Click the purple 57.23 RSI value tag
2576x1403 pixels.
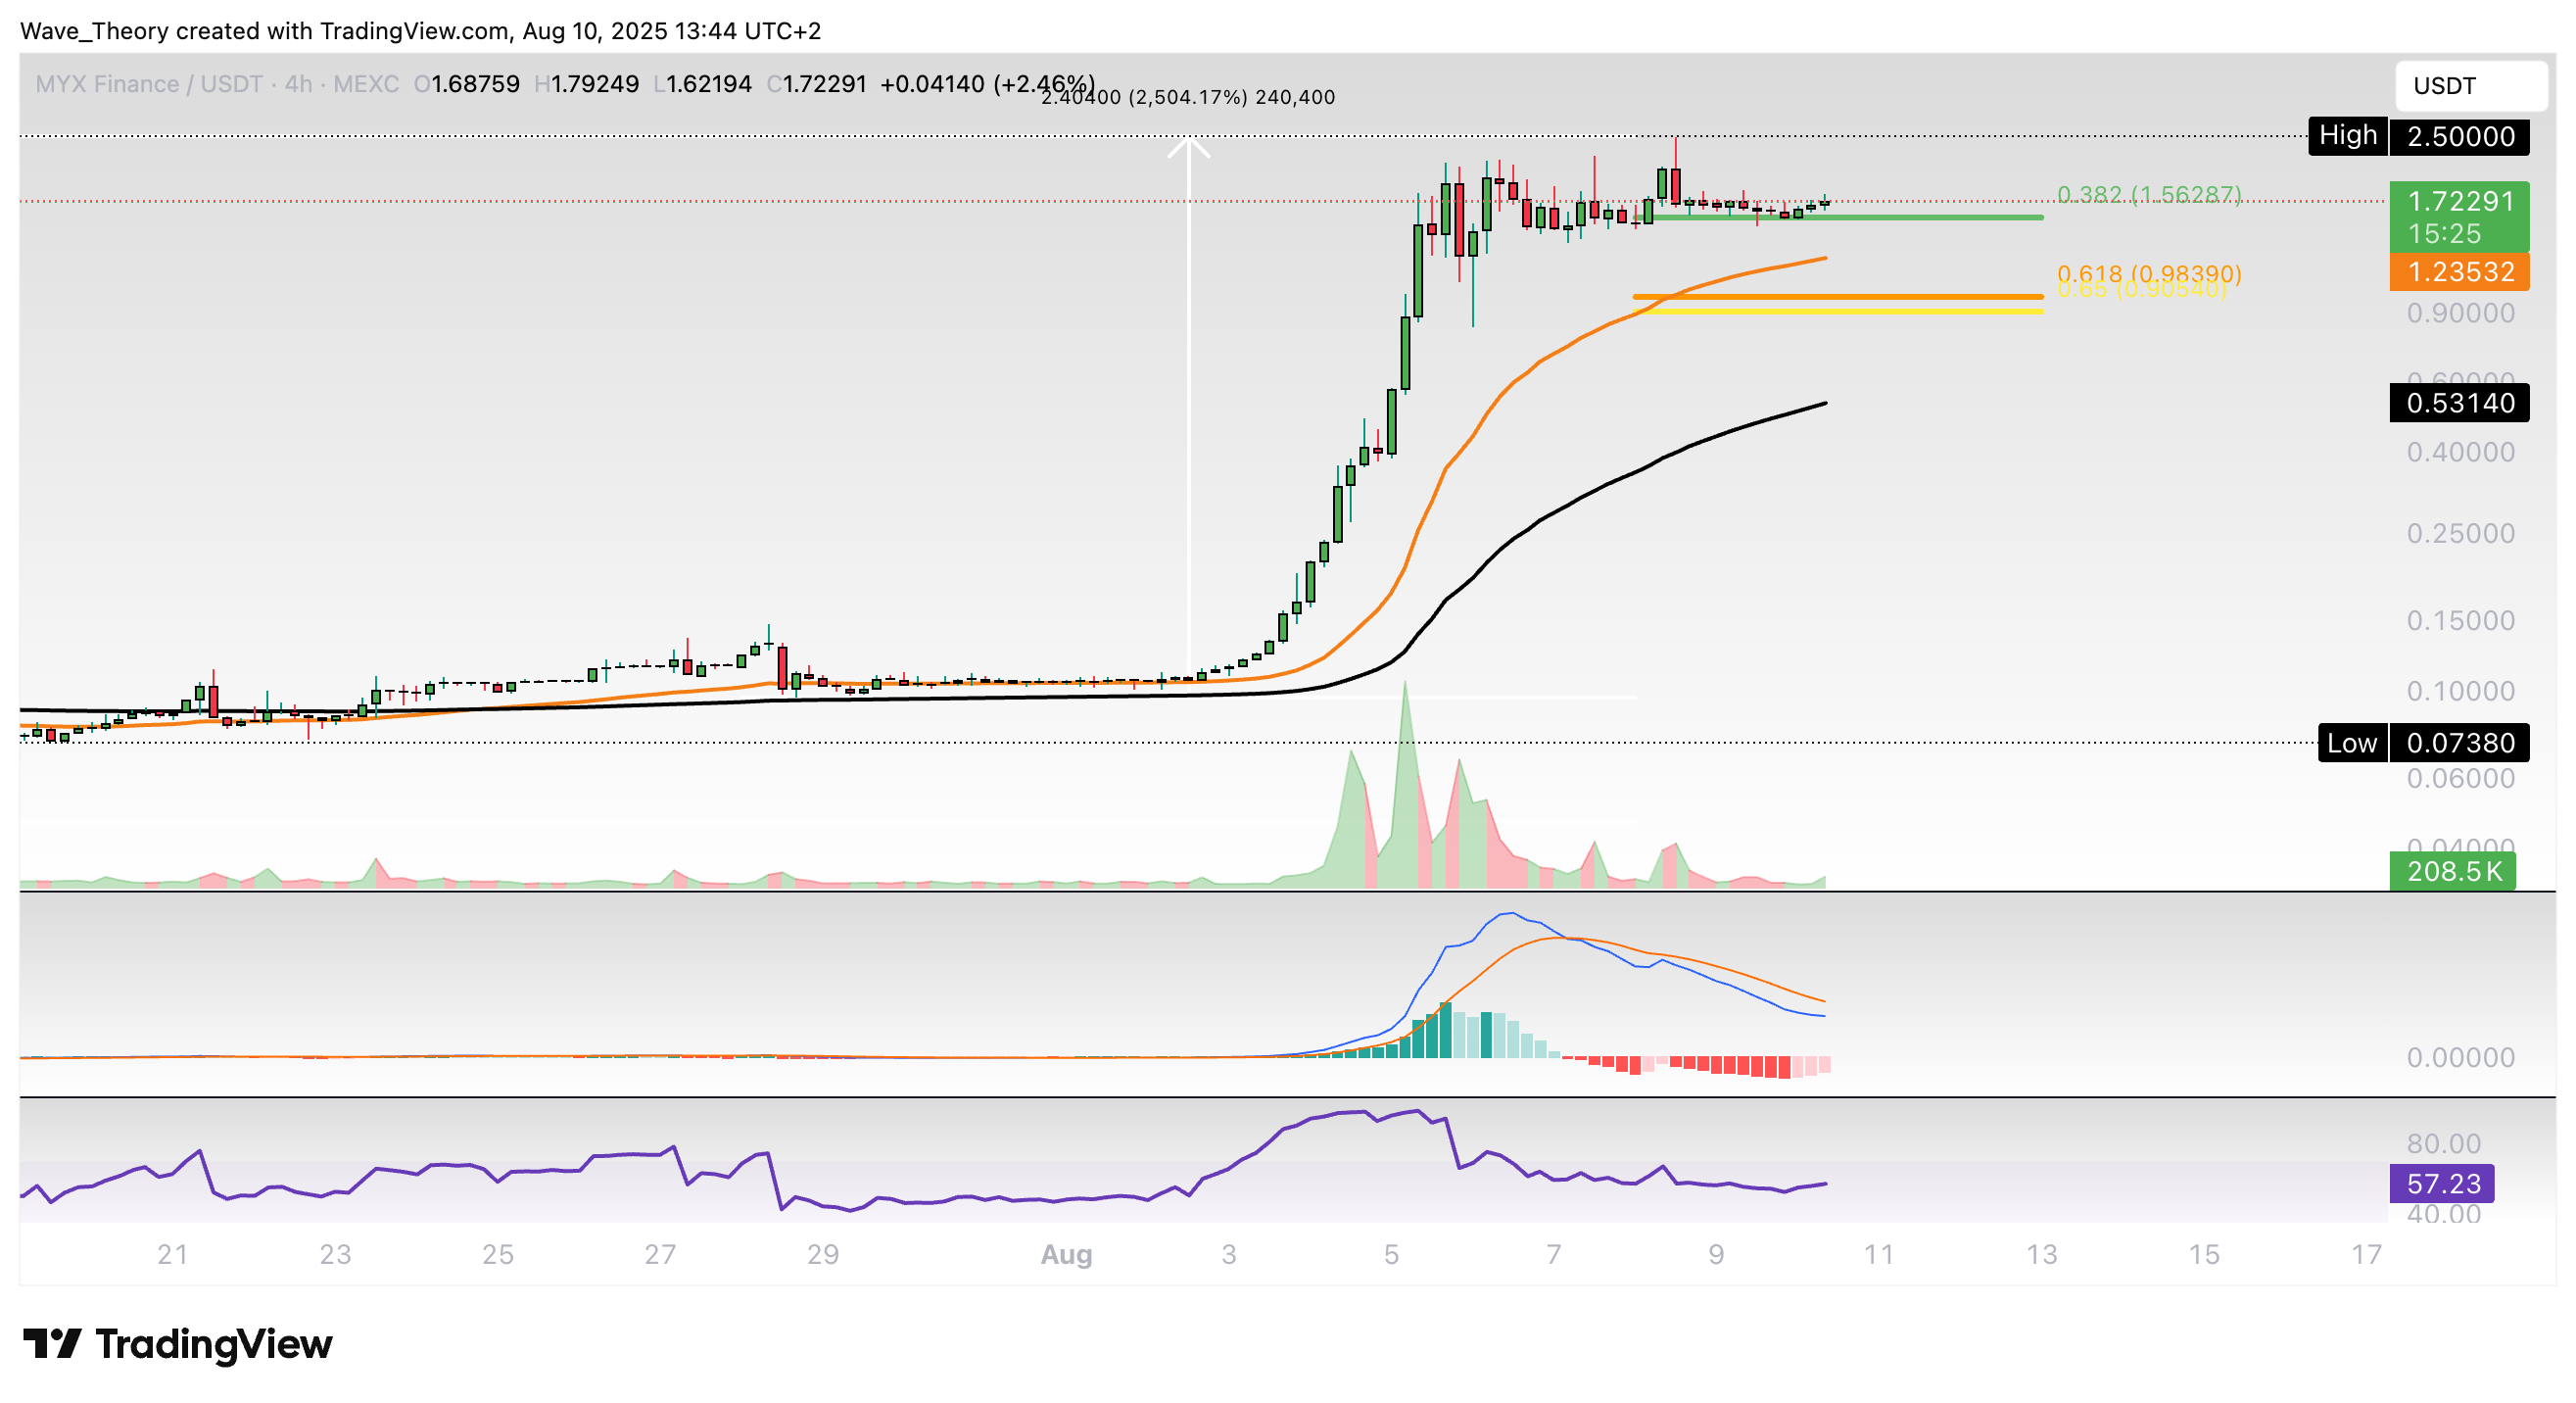pyautogui.click(x=2441, y=1184)
